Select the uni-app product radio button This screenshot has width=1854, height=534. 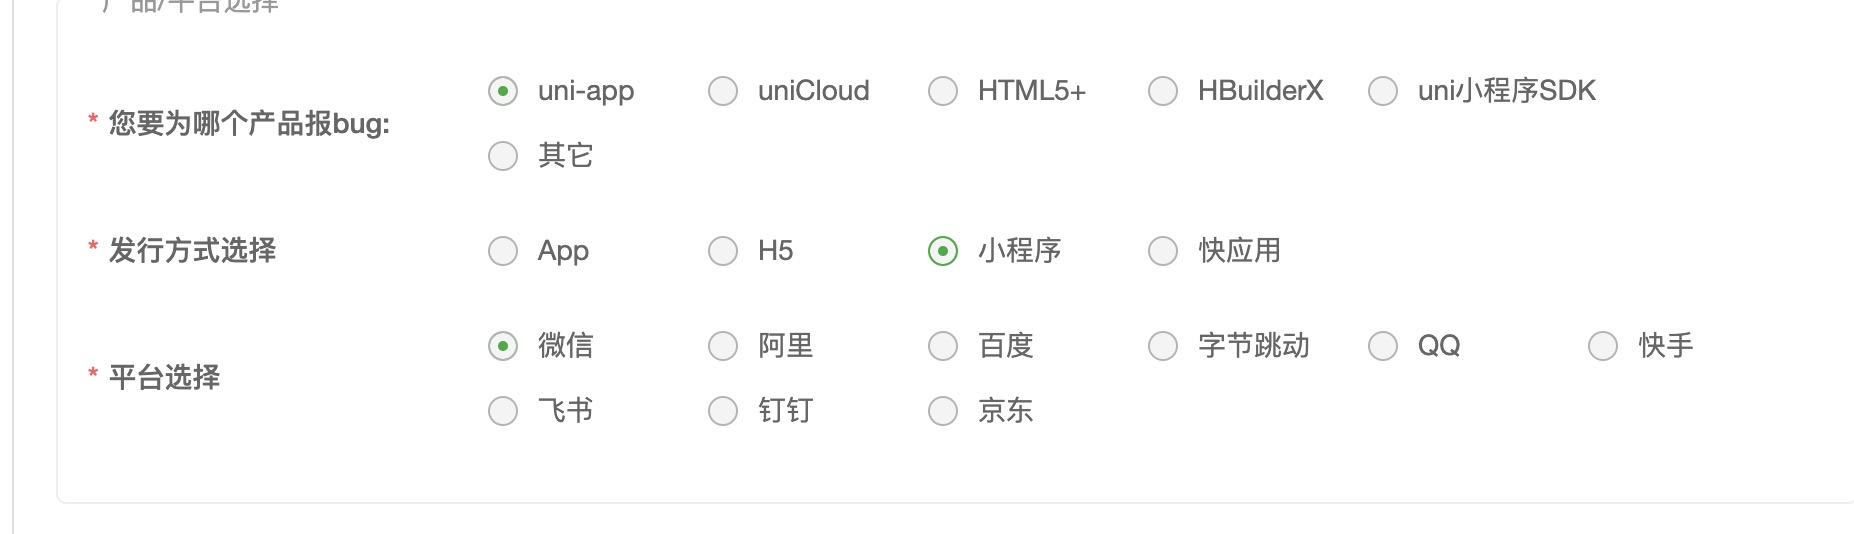coord(503,91)
